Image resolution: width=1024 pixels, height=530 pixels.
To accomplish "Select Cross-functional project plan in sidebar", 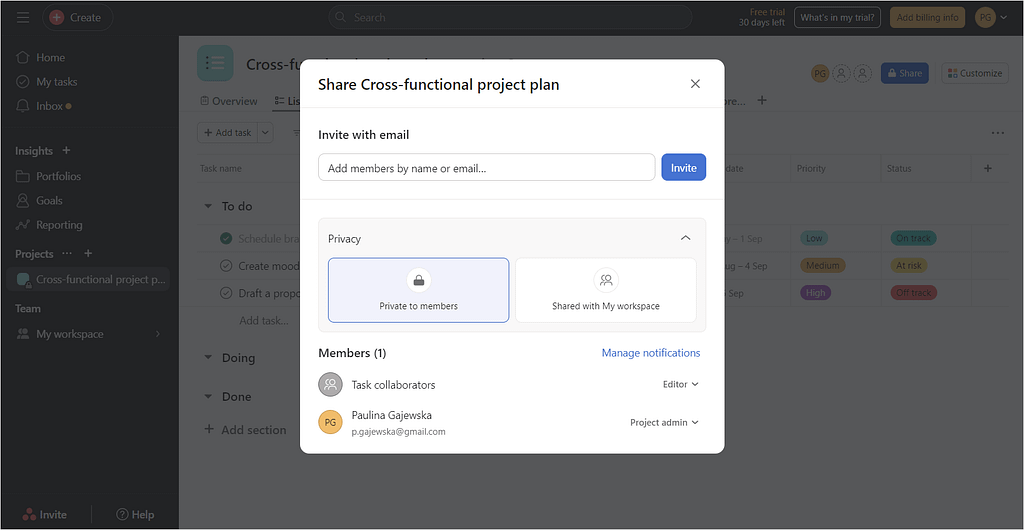I will [x=88, y=279].
